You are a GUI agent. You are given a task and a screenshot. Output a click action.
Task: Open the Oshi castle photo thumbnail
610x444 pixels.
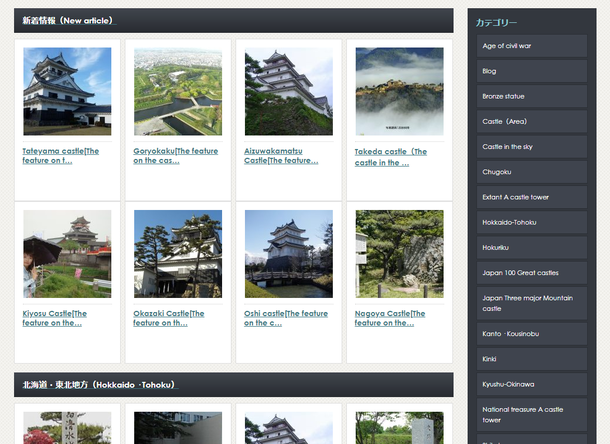289,254
